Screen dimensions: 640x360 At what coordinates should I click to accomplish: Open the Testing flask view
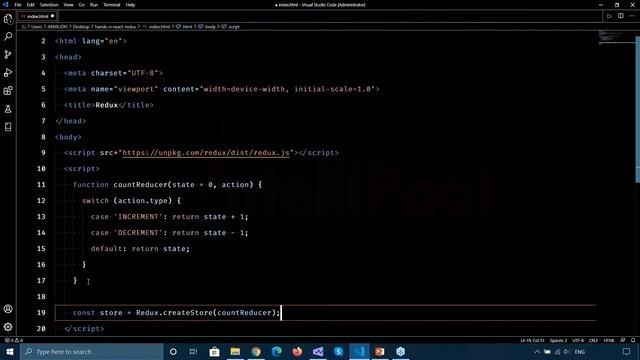8,109
